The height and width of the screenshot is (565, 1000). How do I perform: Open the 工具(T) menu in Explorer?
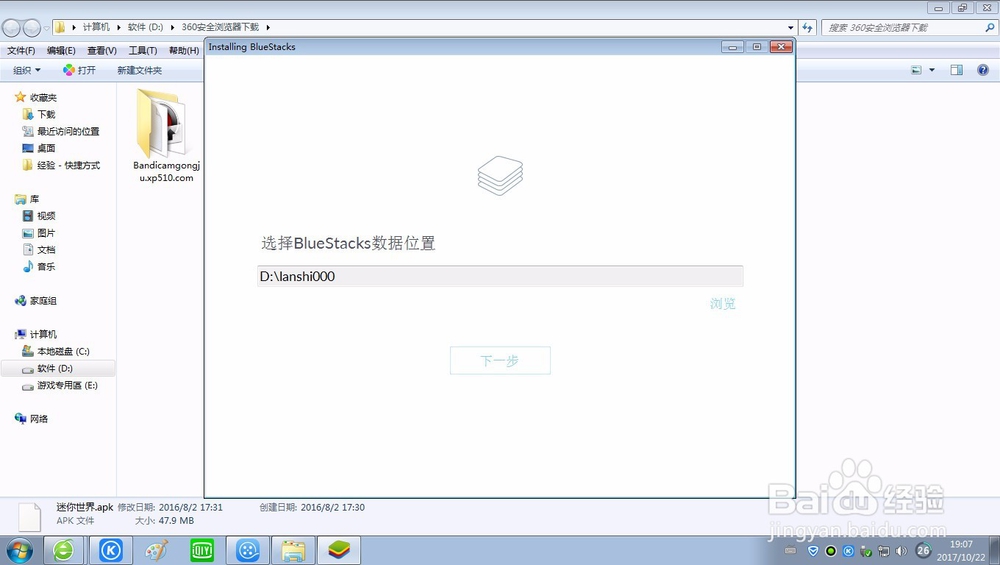(x=143, y=50)
